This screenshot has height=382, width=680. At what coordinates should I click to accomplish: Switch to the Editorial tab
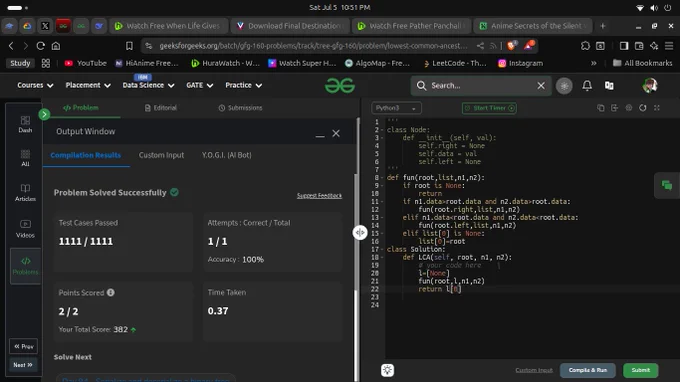pyautogui.click(x=160, y=108)
